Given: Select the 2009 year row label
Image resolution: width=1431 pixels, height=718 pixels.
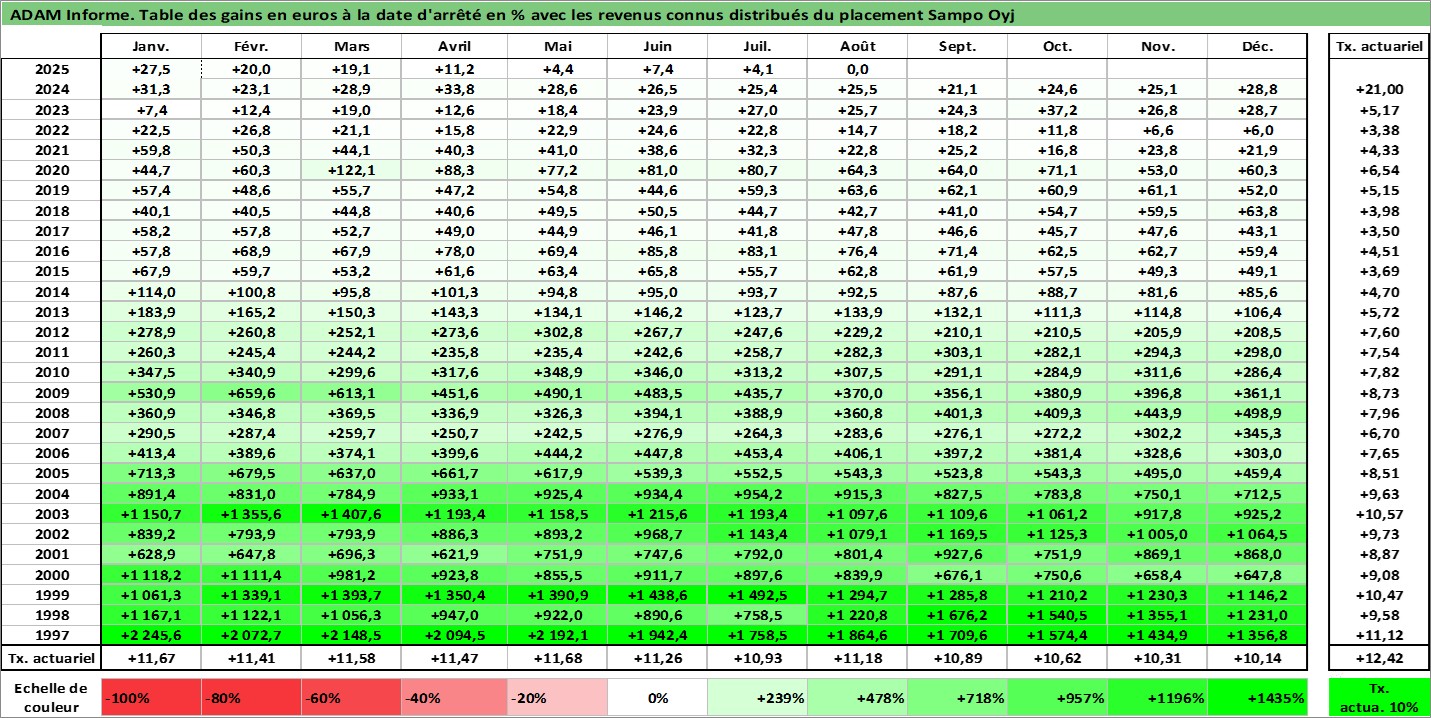Looking at the screenshot, I should (52, 393).
